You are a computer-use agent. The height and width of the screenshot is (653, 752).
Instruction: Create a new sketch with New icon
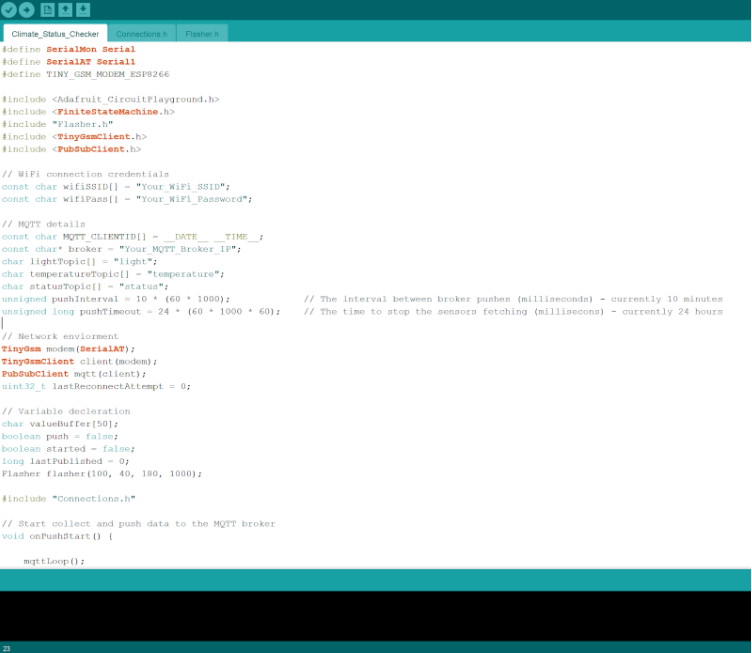(47, 10)
